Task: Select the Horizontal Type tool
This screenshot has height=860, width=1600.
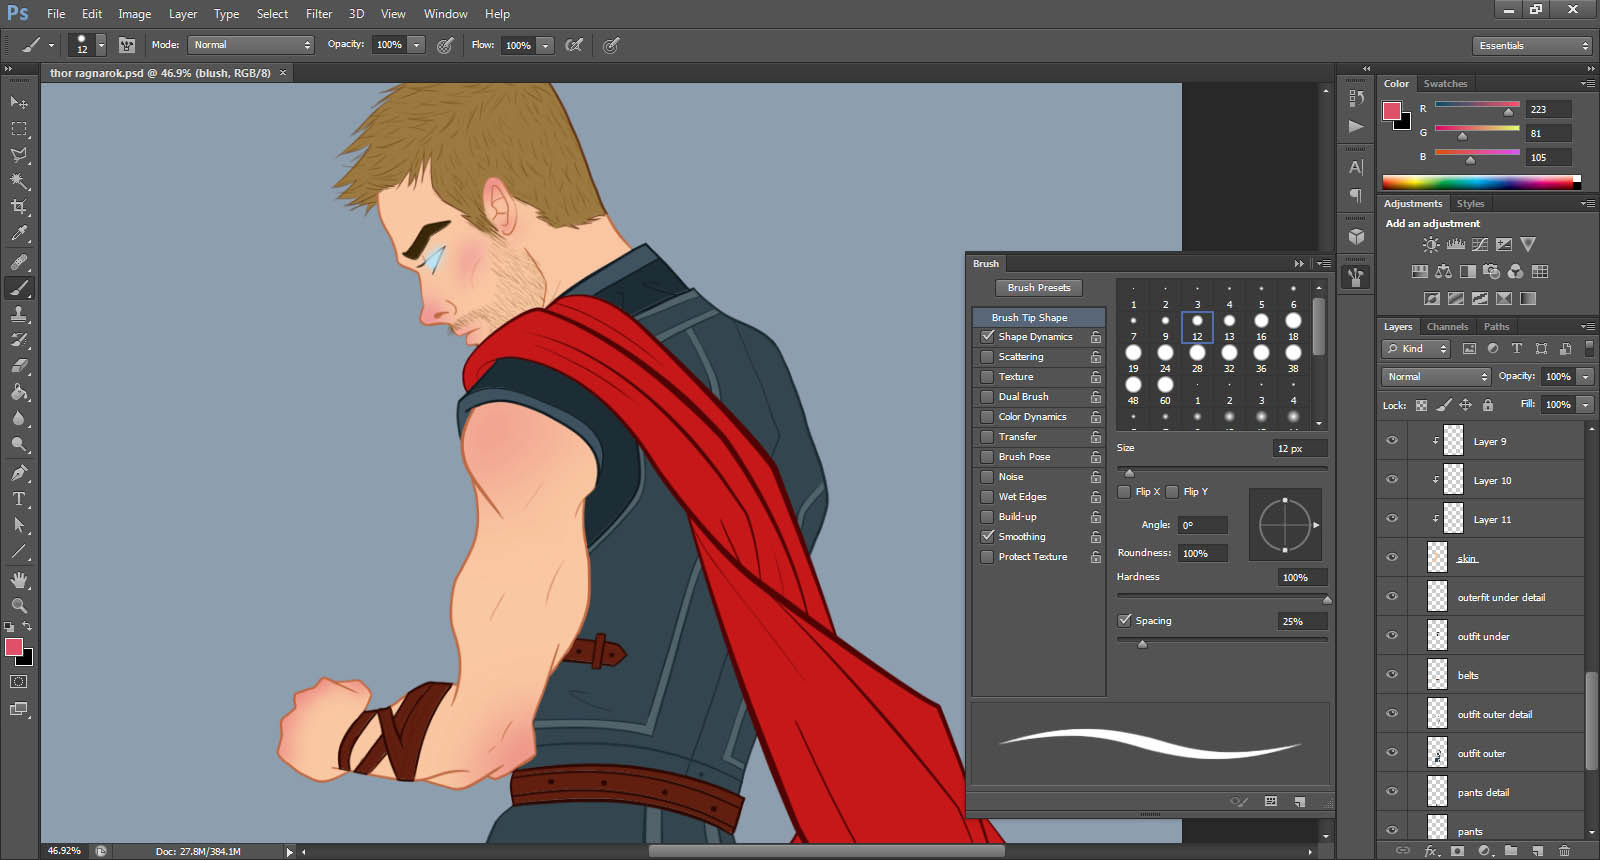Action: pos(19,499)
